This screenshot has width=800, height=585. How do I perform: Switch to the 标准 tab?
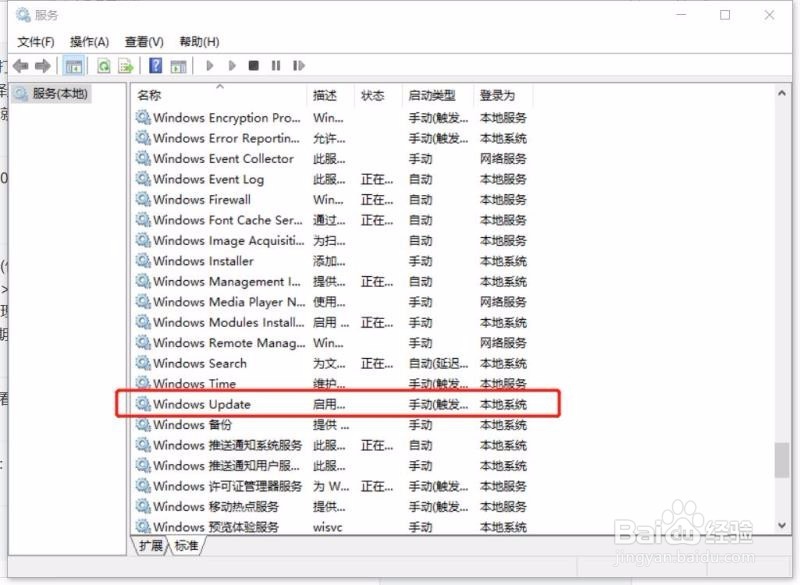186,546
